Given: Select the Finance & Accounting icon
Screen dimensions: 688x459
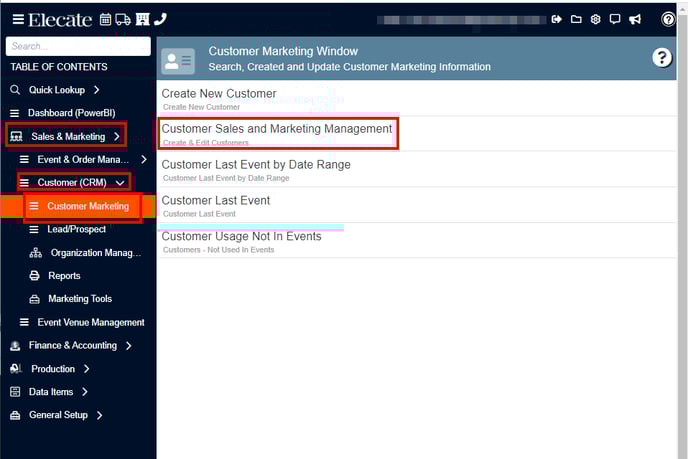Looking at the screenshot, I should coord(15,346).
